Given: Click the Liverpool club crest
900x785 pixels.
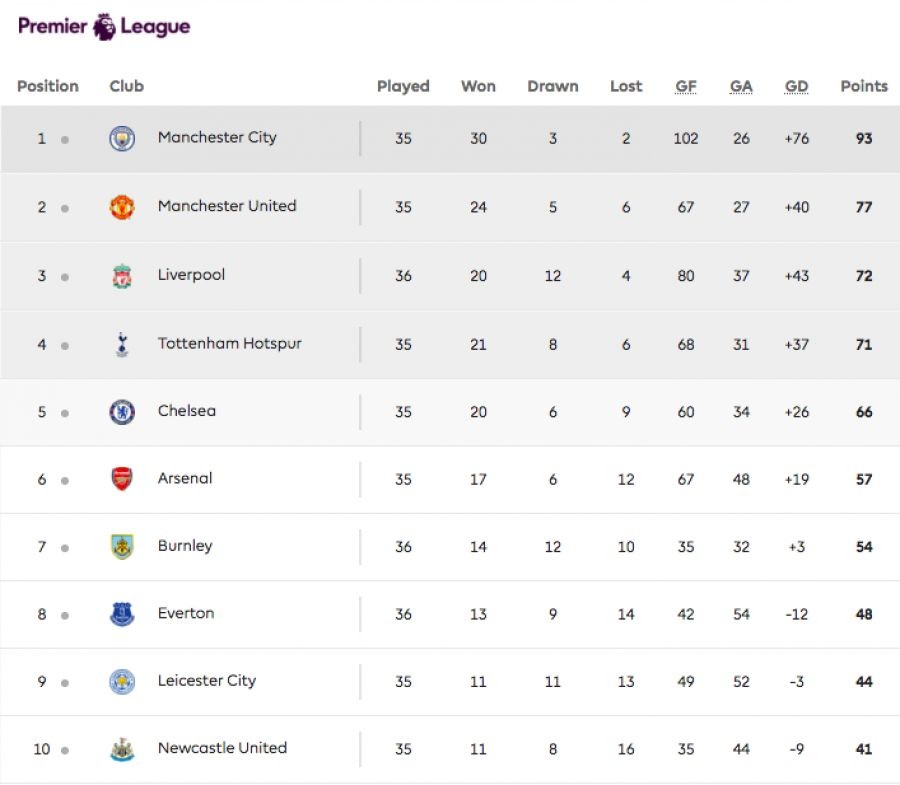Looking at the screenshot, I should (122, 276).
